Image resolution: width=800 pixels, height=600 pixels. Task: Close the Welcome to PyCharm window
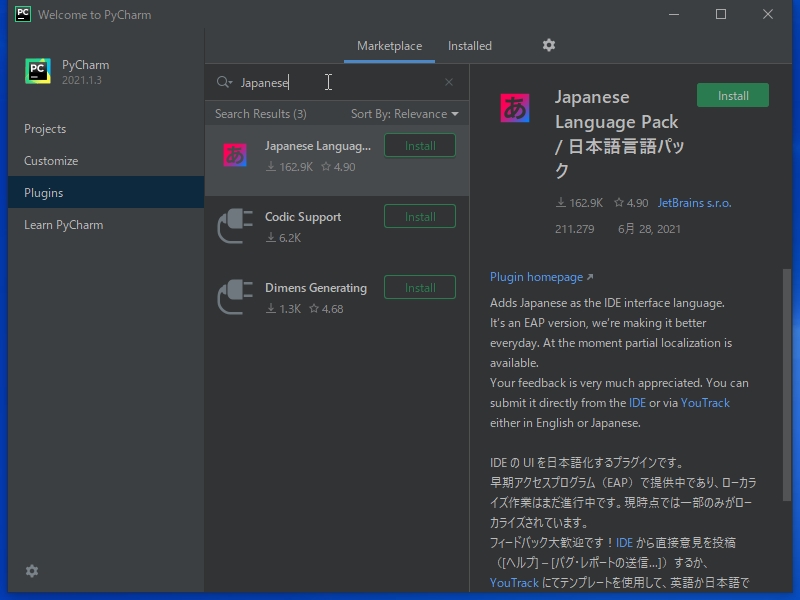768,14
